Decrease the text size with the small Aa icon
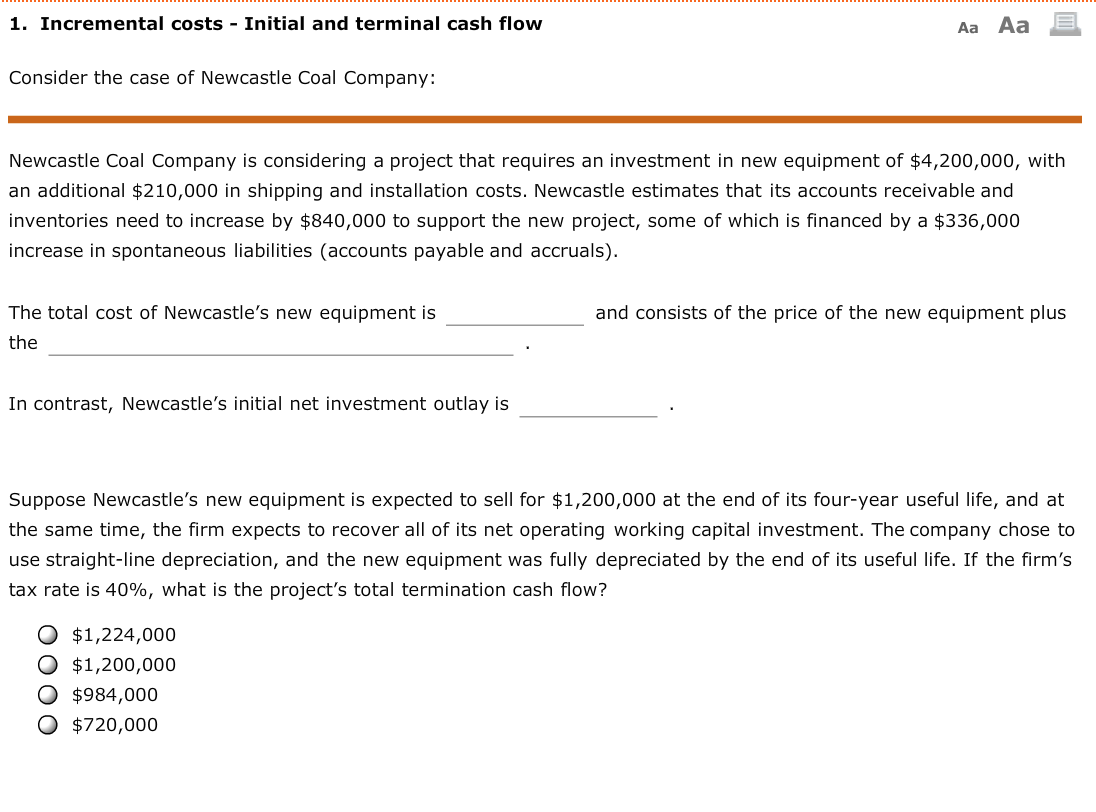Viewport: 1096px width, 812px height. [x=967, y=27]
